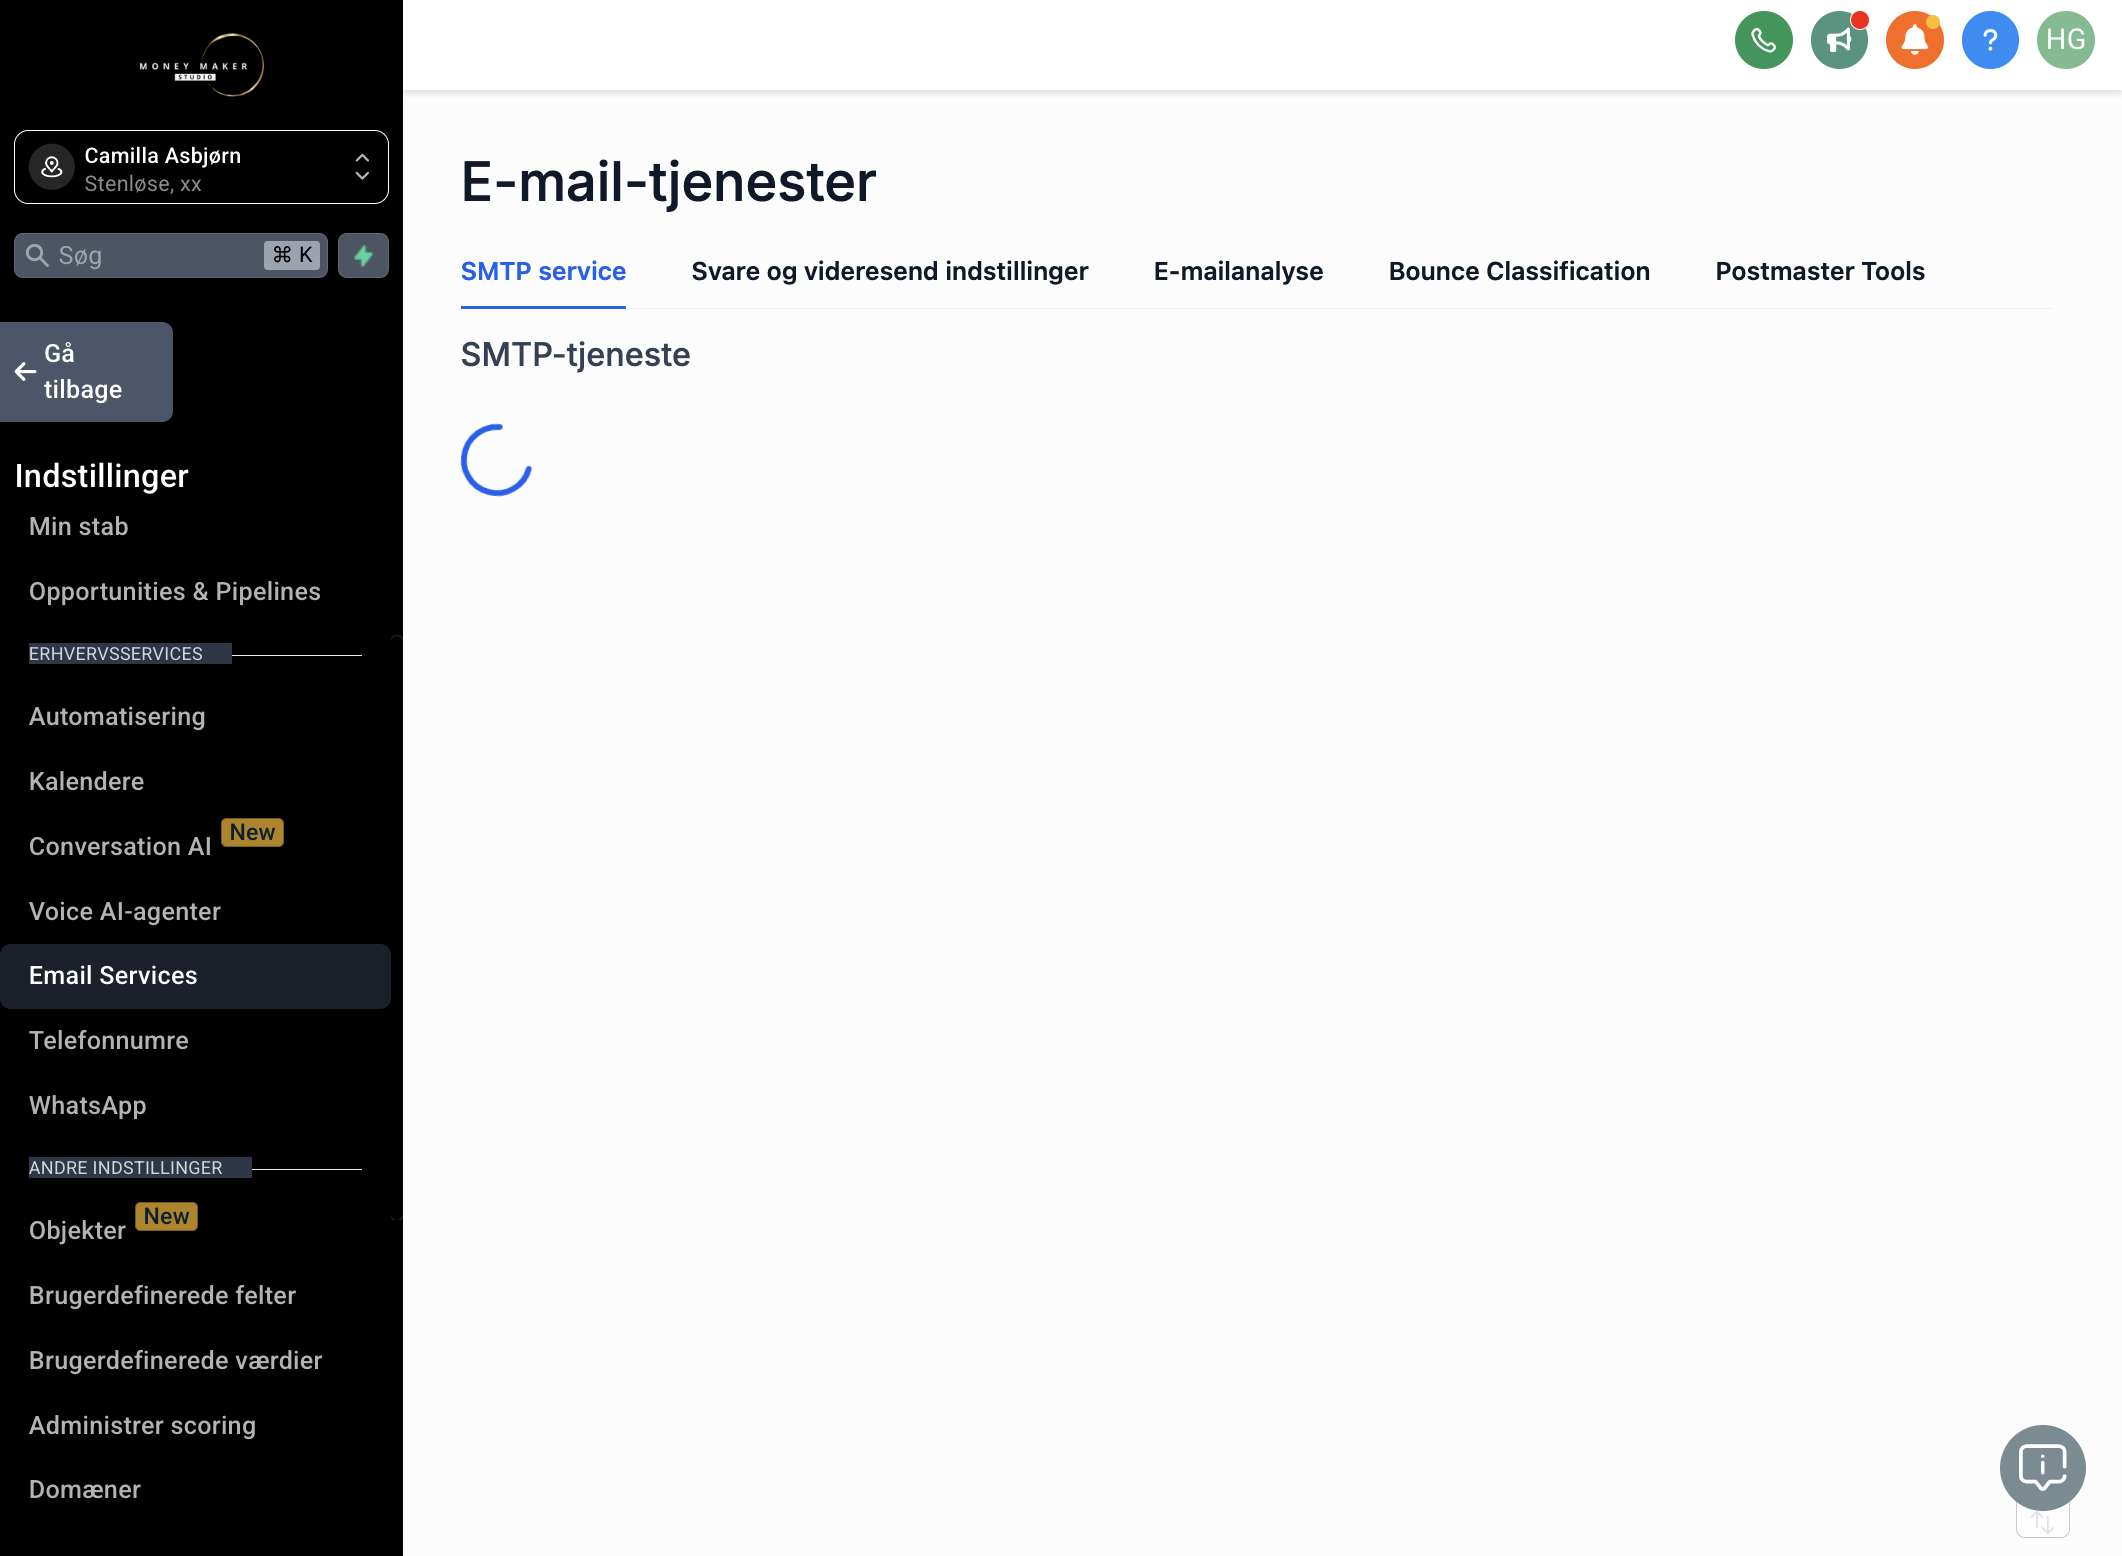
Task: Expand the Camilla Asbjørn account switcher
Action: (x=201, y=167)
